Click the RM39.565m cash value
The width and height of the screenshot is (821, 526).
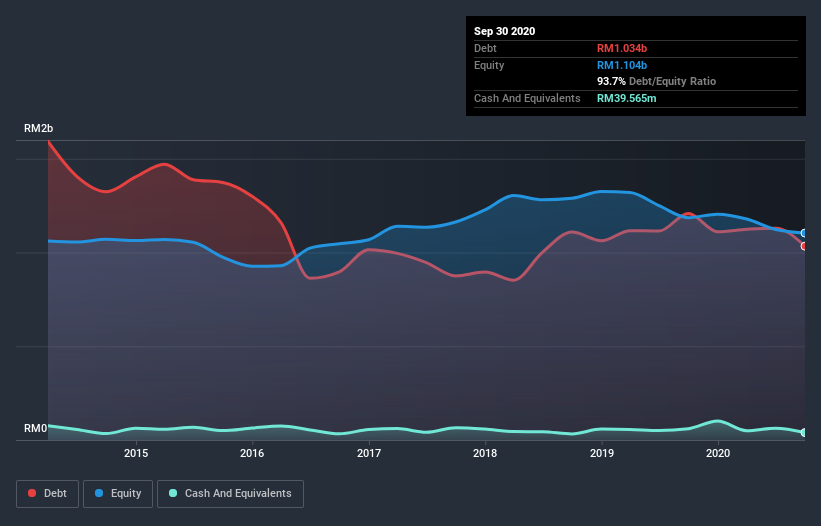click(626, 98)
